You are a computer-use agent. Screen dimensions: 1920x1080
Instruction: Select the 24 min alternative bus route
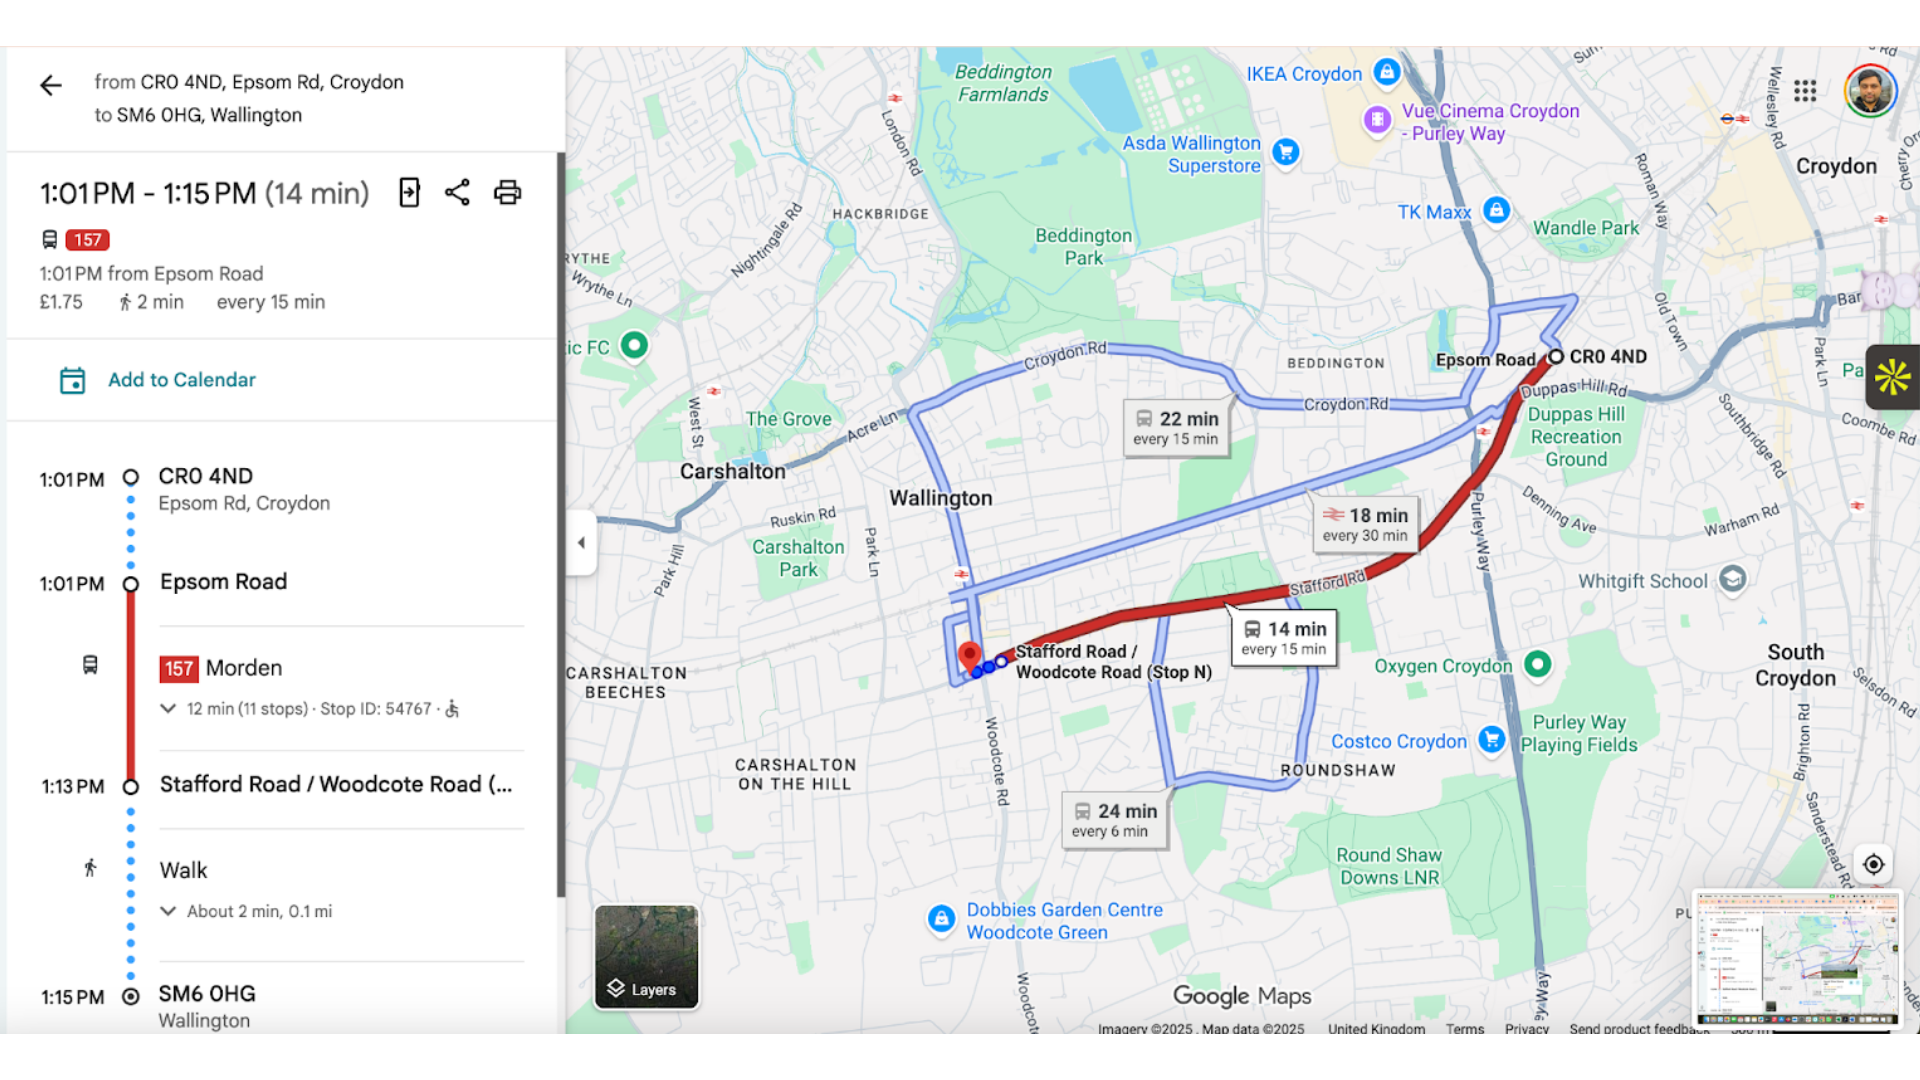1113,820
